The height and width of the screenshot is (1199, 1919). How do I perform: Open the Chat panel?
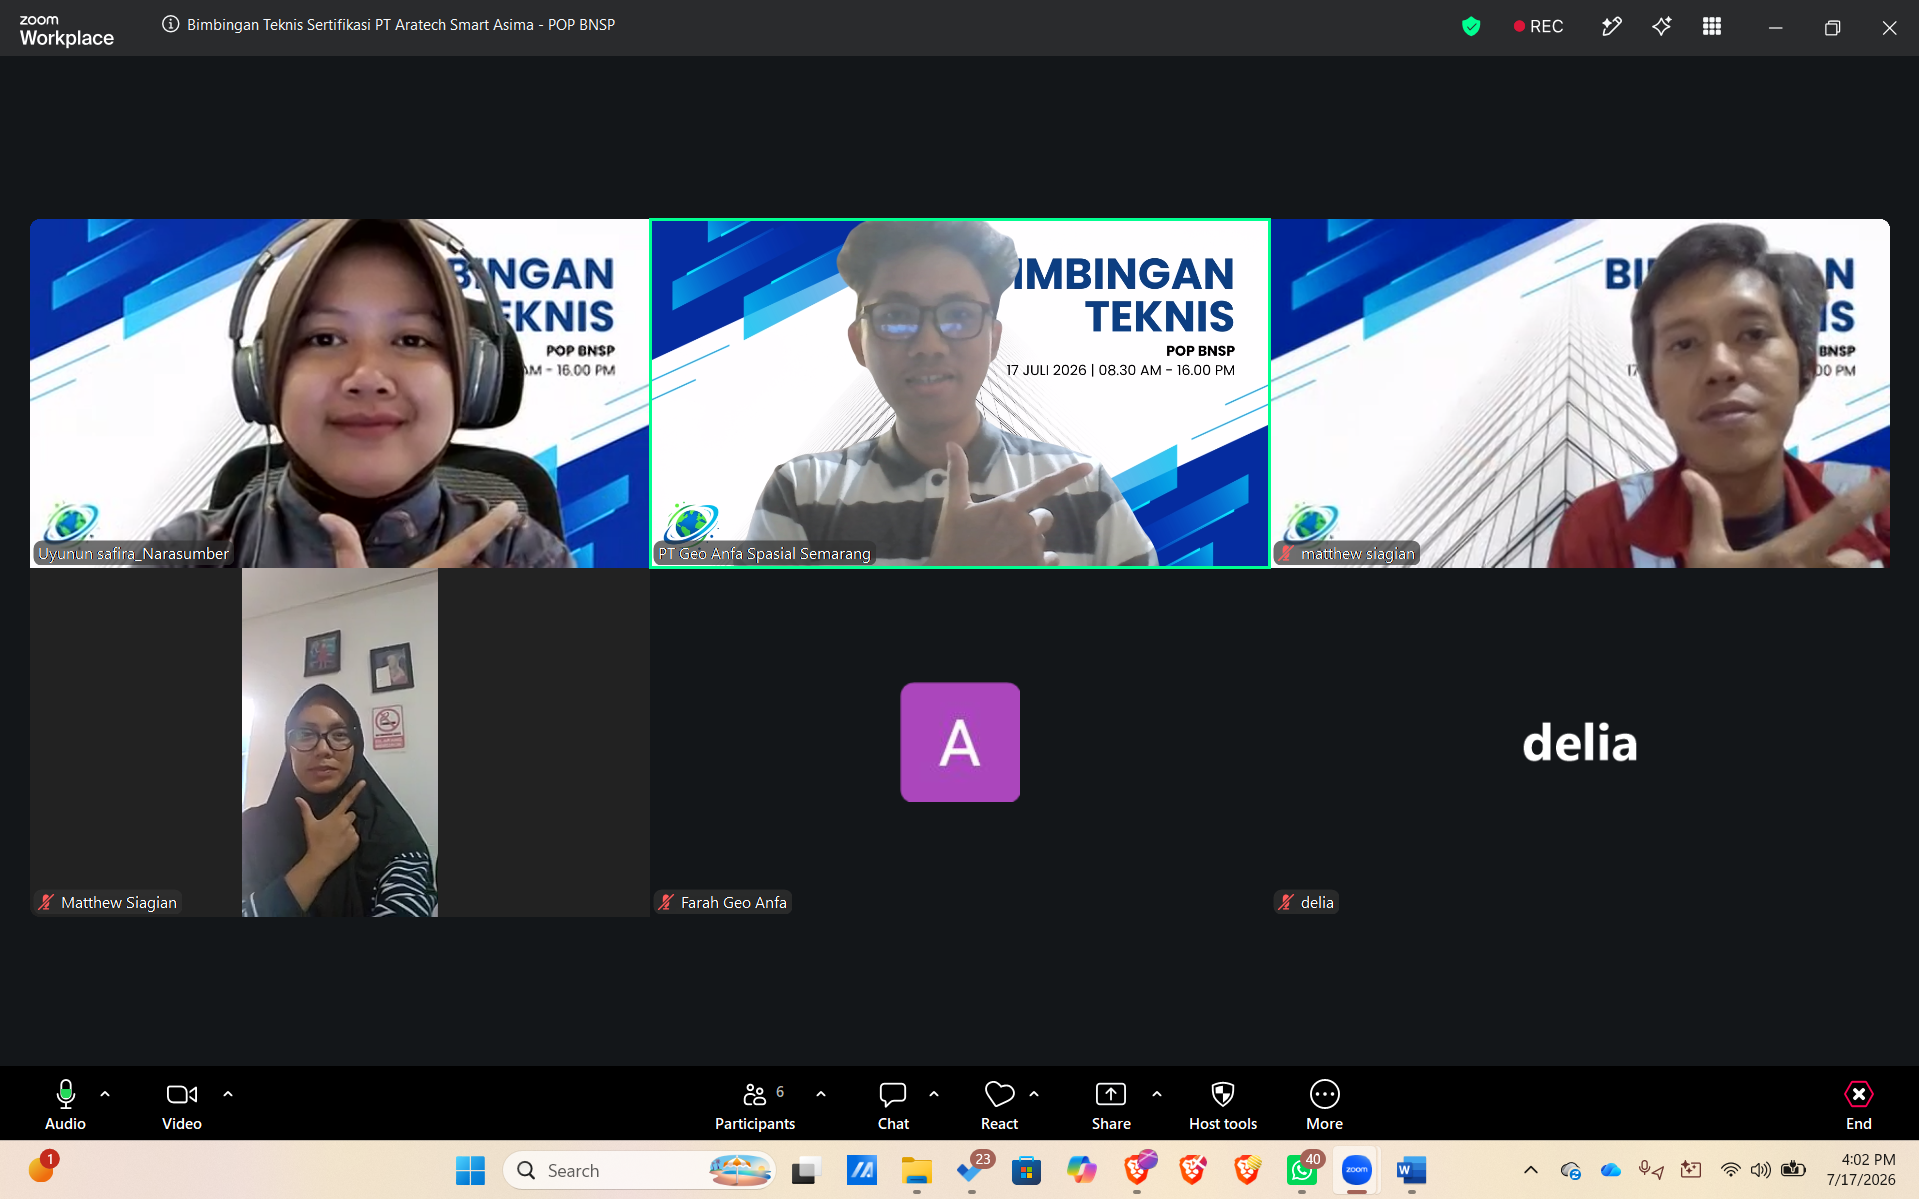pyautogui.click(x=893, y=1104)
